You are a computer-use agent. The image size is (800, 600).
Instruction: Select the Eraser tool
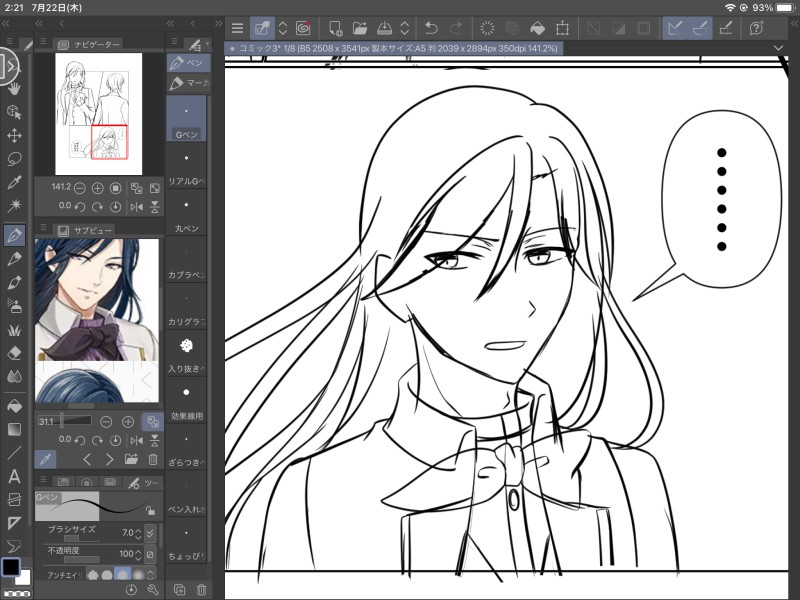click(14, 353)
